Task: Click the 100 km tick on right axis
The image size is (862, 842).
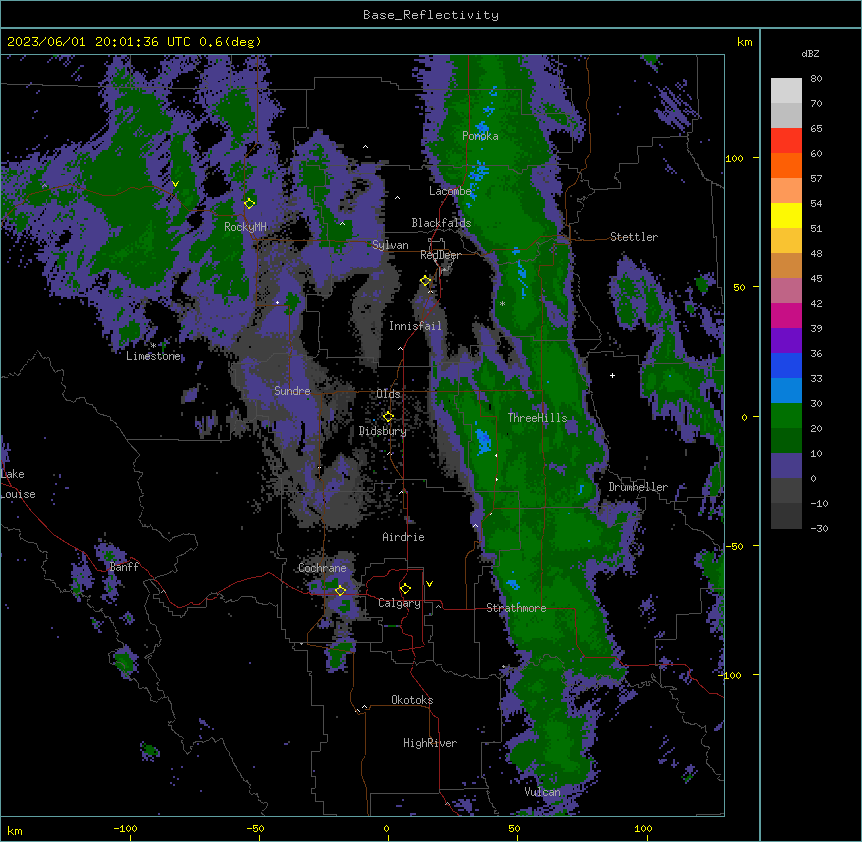Action: click(x=734, y=158)
